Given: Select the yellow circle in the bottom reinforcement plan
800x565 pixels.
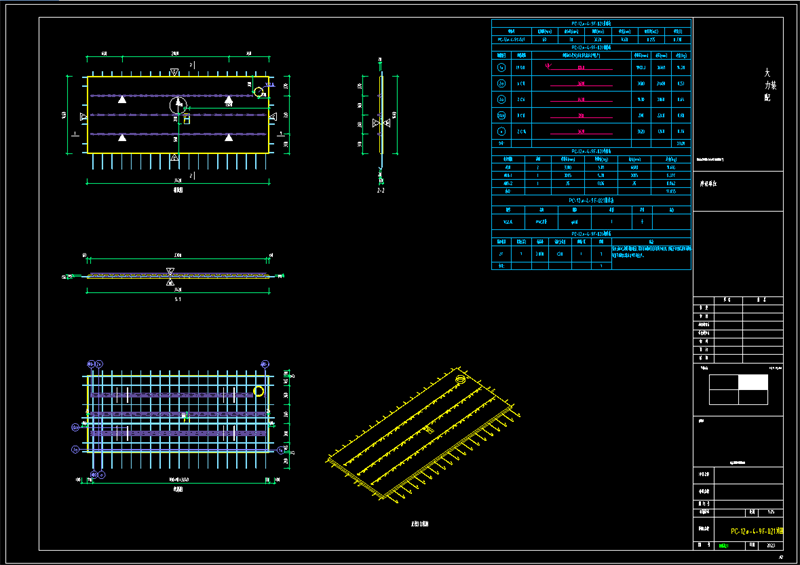Looking at the screenshot, I should (259, 391).
